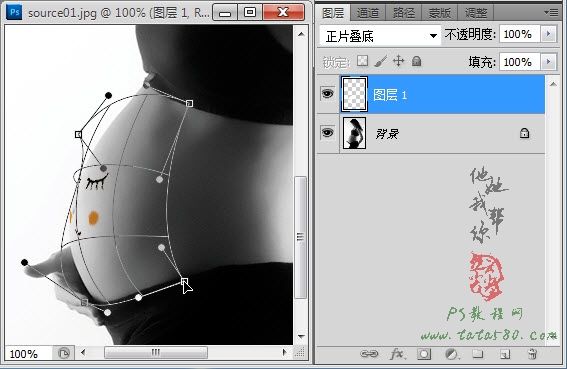Screen dimensions: 567x369
Task: Click the 填充 100% value field
Action: pyautogui.click(x=520, y=62)
